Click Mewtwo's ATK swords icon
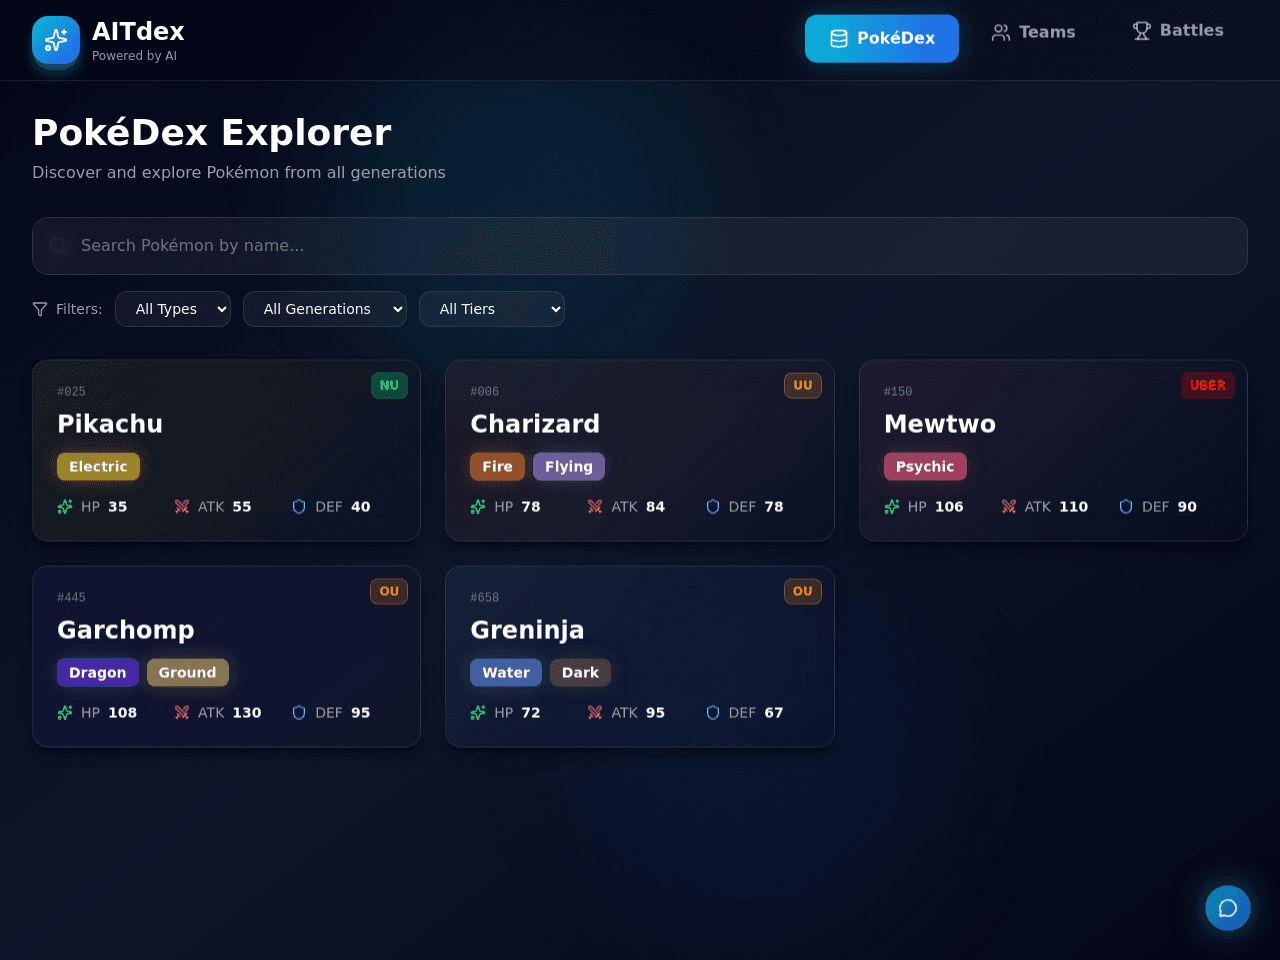The width and height of the screenshot is (1280, 960). (x=1009, y=507)
